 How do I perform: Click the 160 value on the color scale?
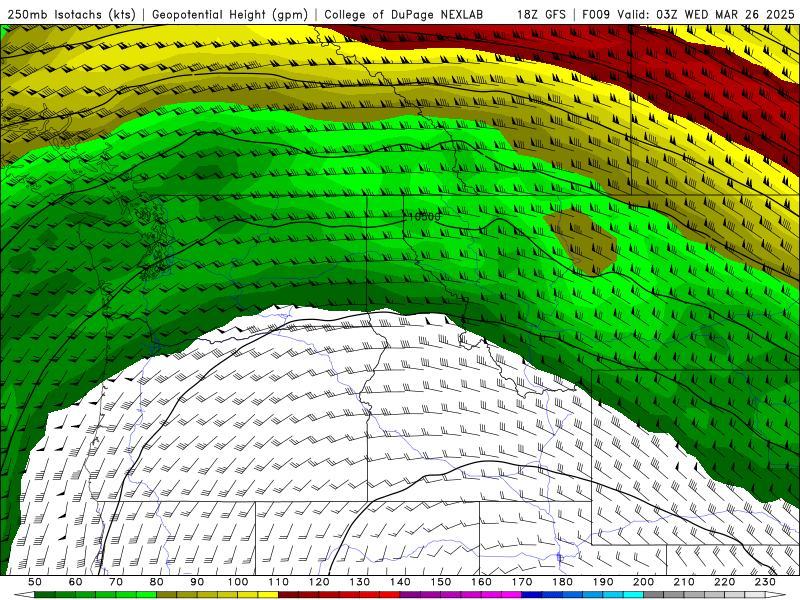click(481, 582)
